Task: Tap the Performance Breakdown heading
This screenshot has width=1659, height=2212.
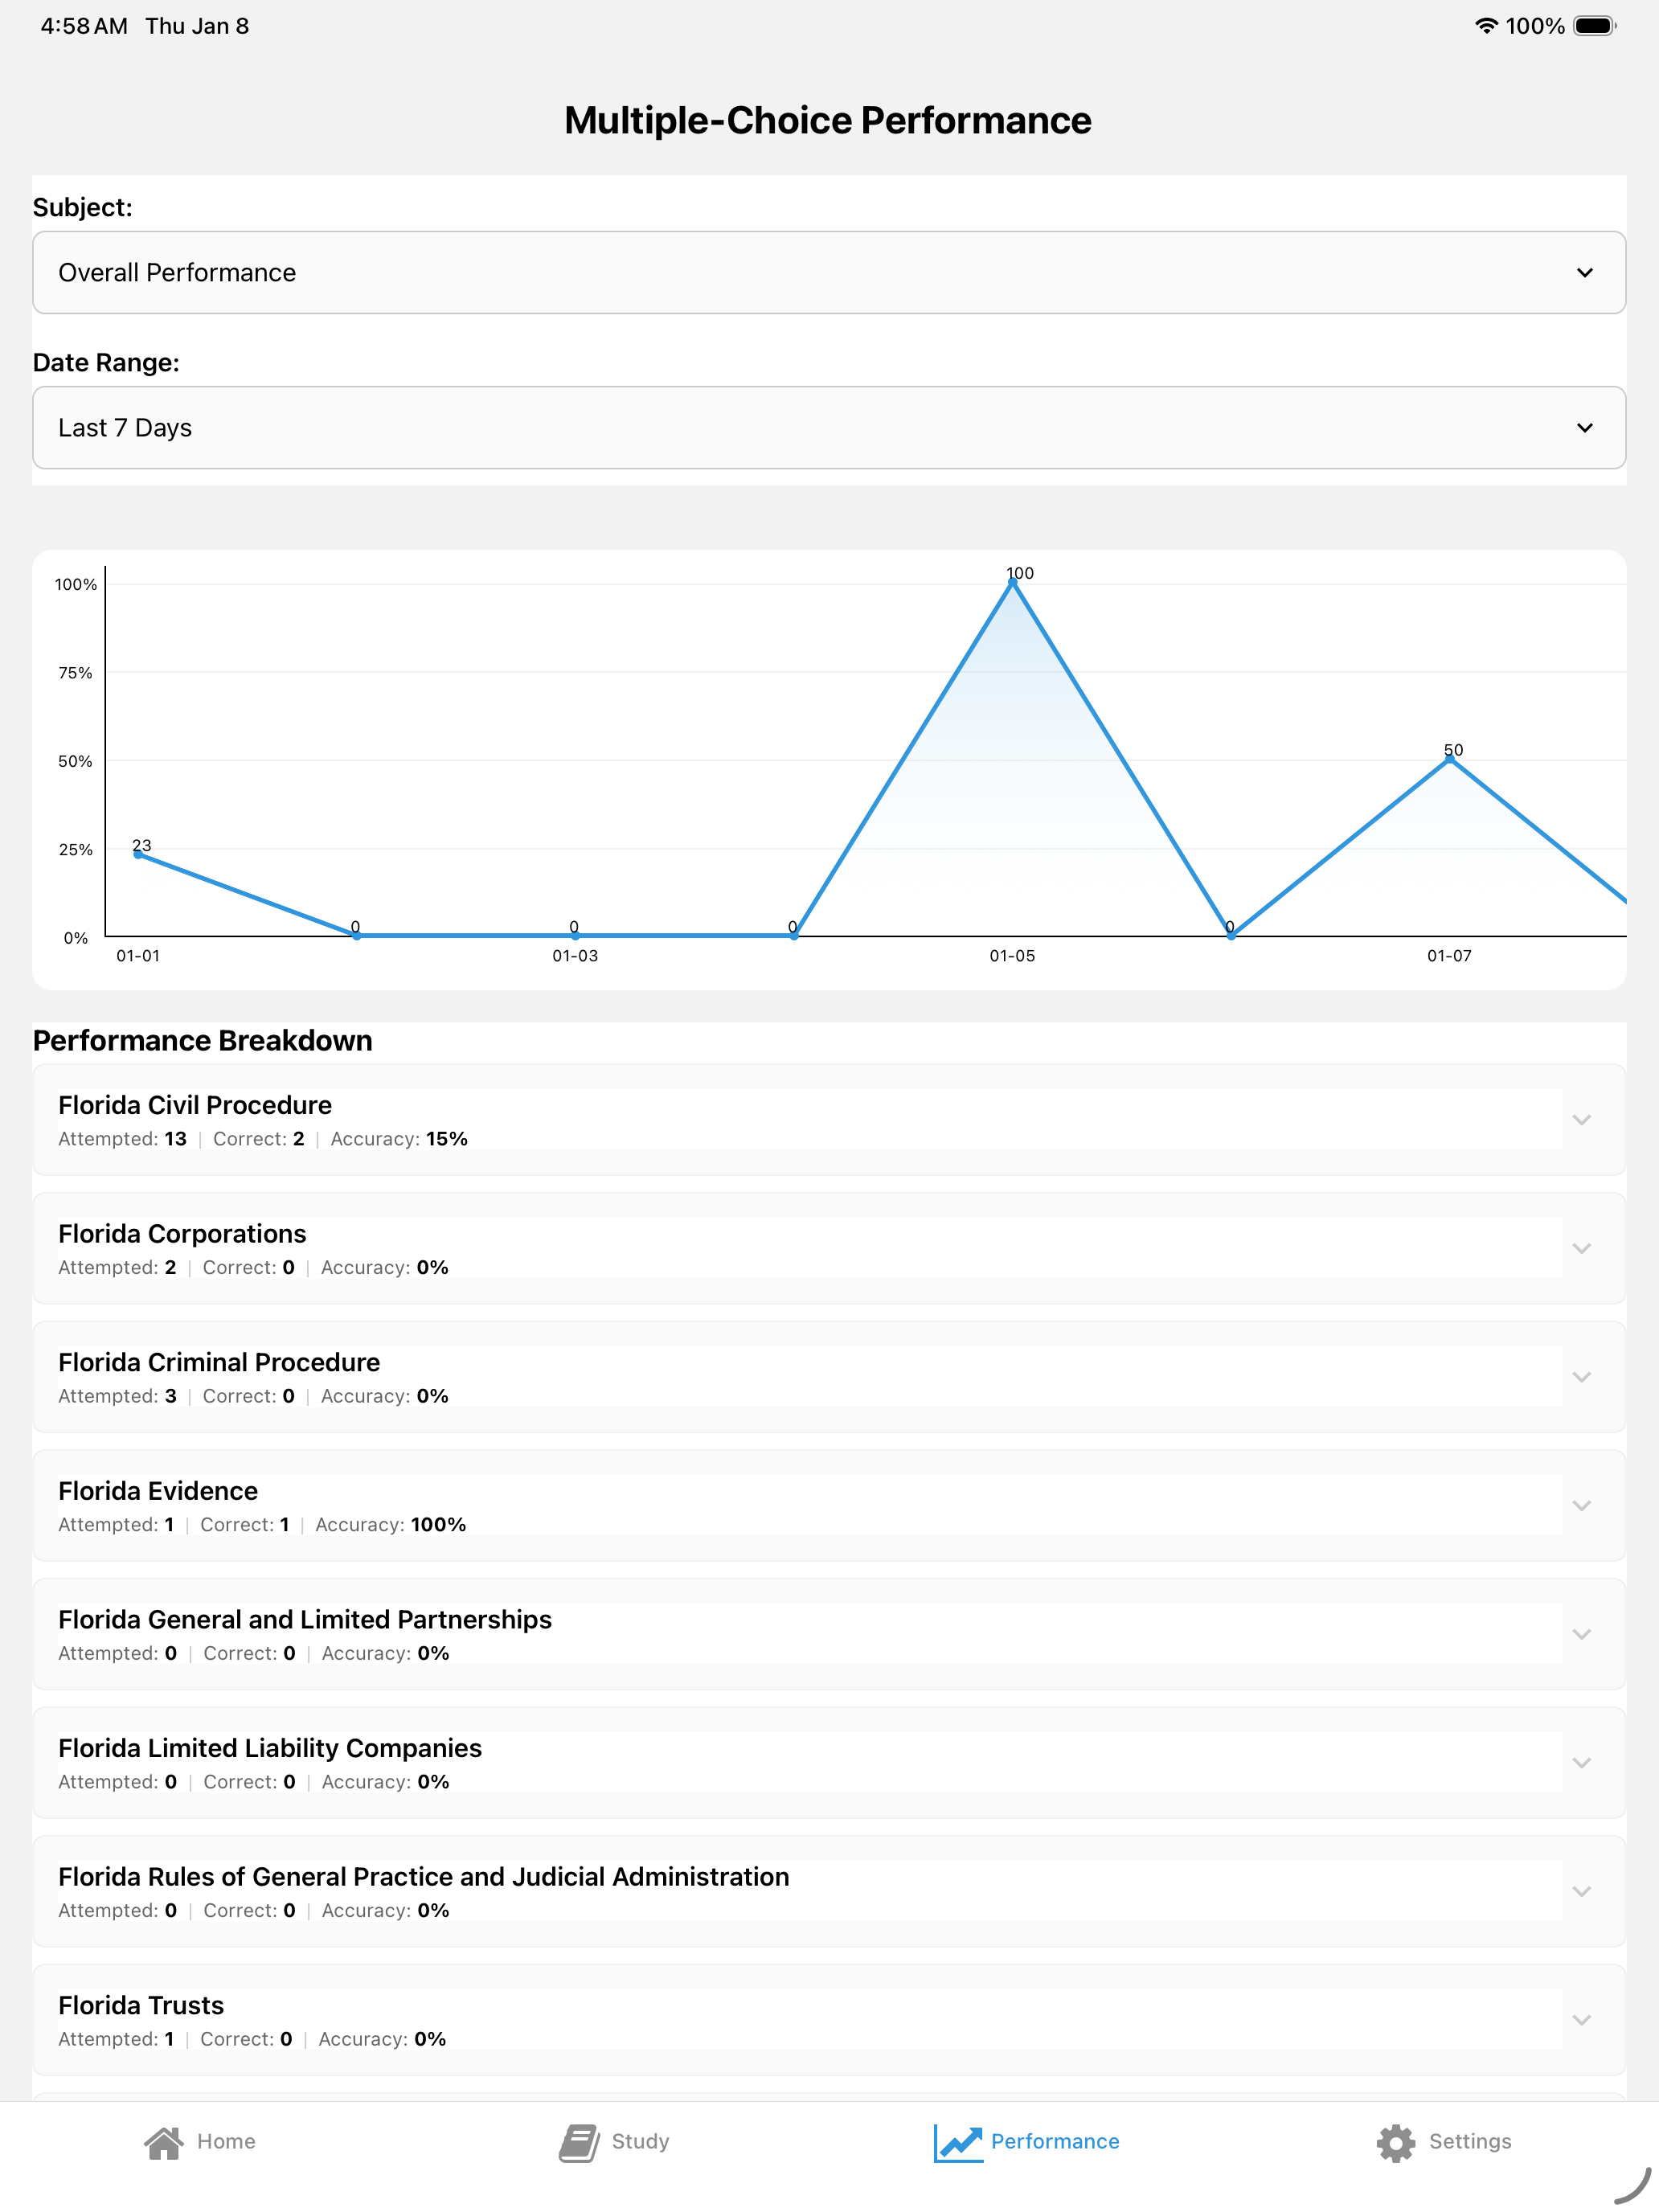Action: (202, 1041)
